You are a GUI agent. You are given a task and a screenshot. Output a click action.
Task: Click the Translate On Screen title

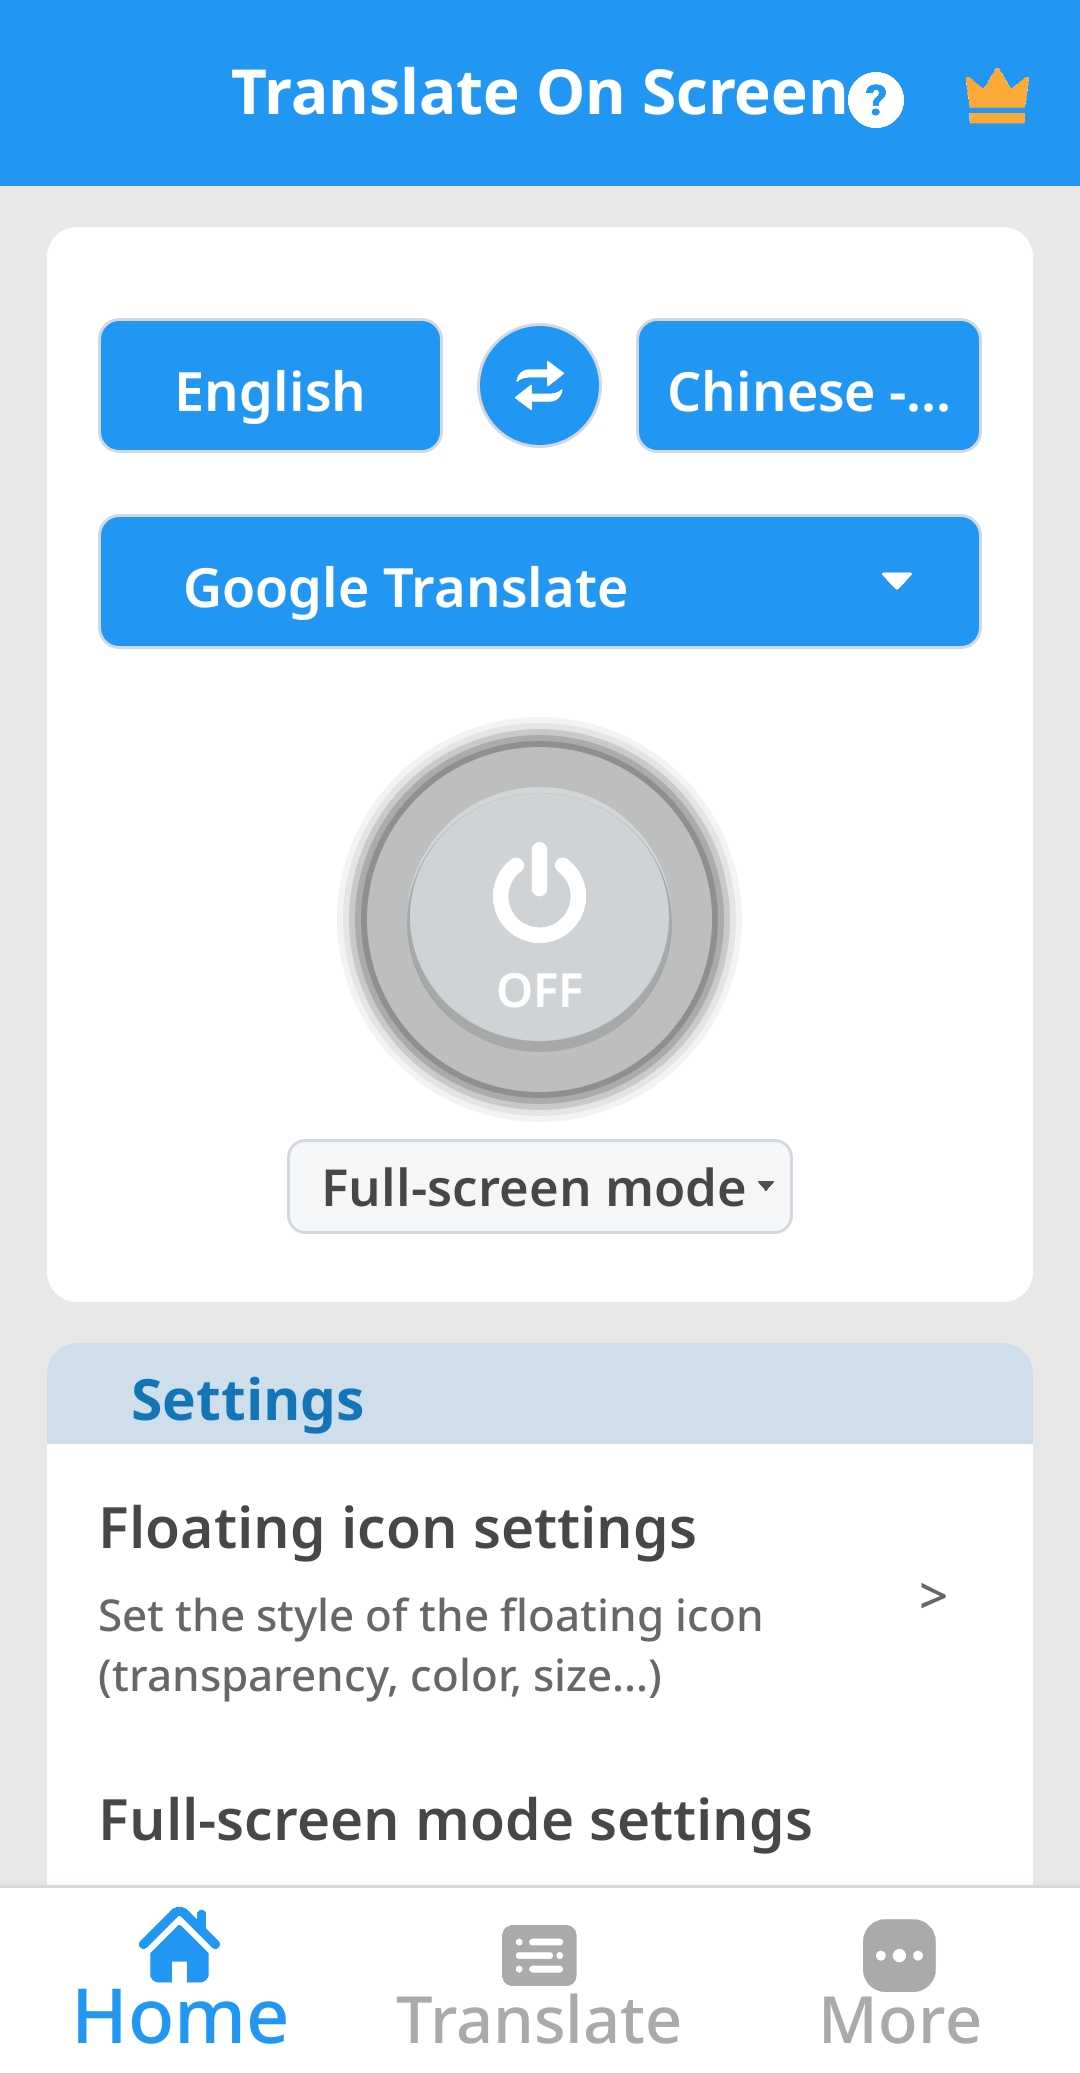coord(540,93)
